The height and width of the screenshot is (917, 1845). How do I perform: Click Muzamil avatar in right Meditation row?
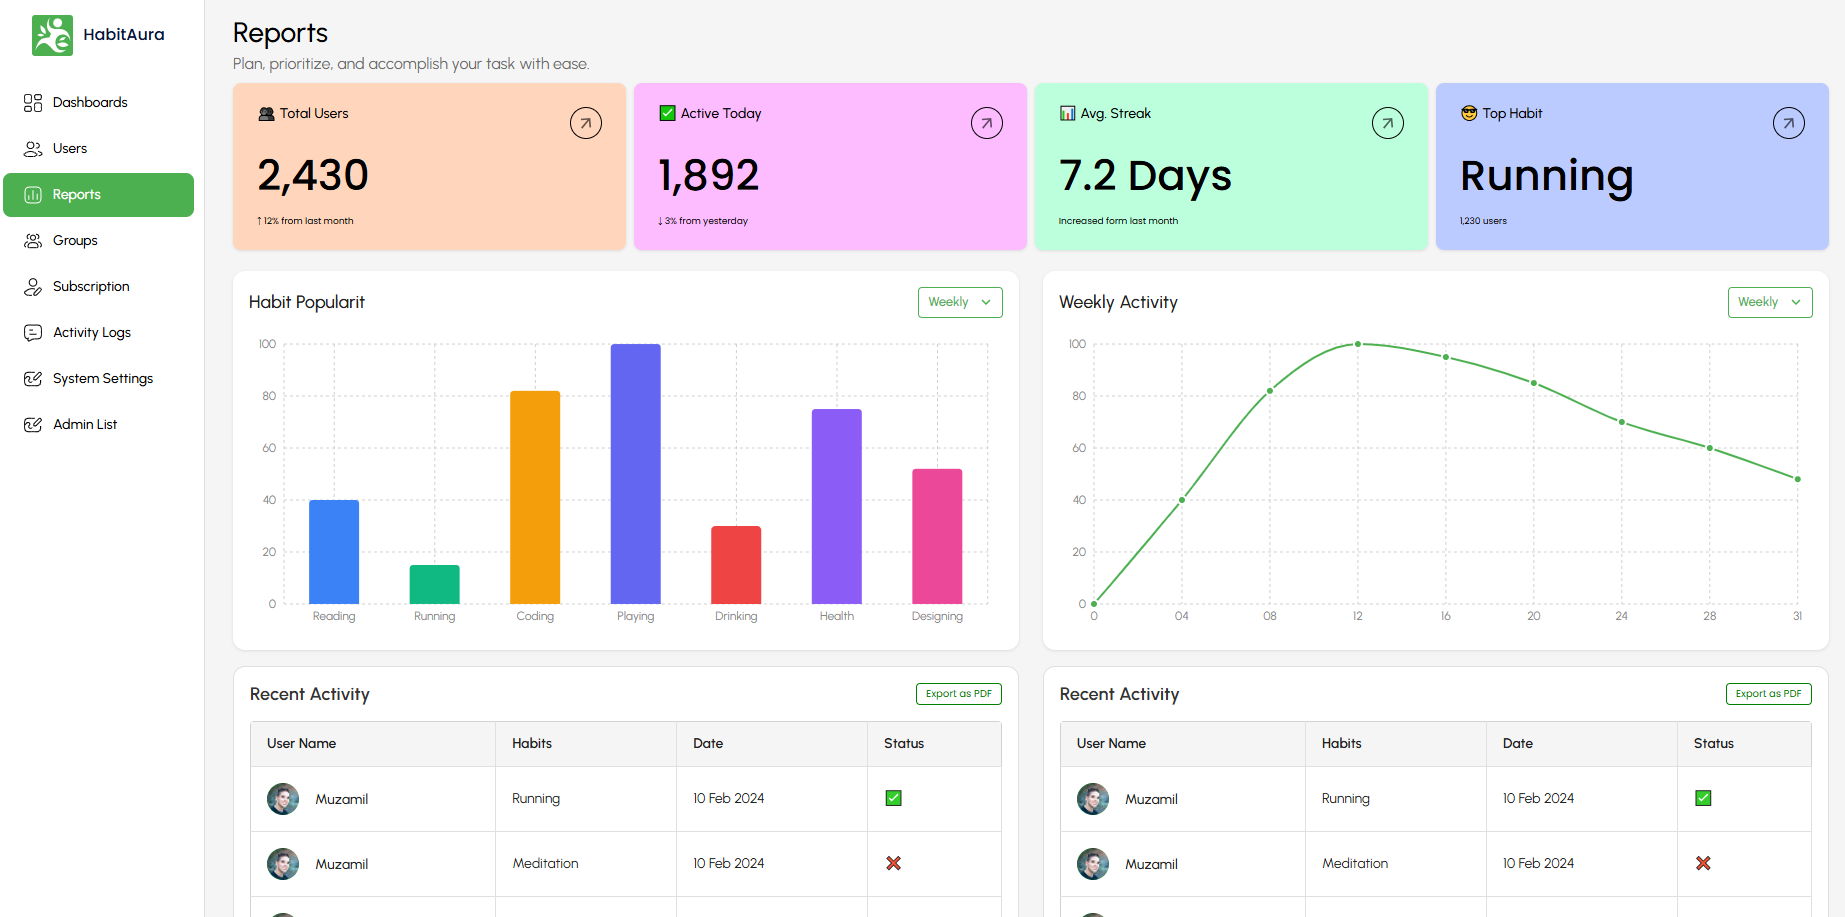click(1093, 864)
